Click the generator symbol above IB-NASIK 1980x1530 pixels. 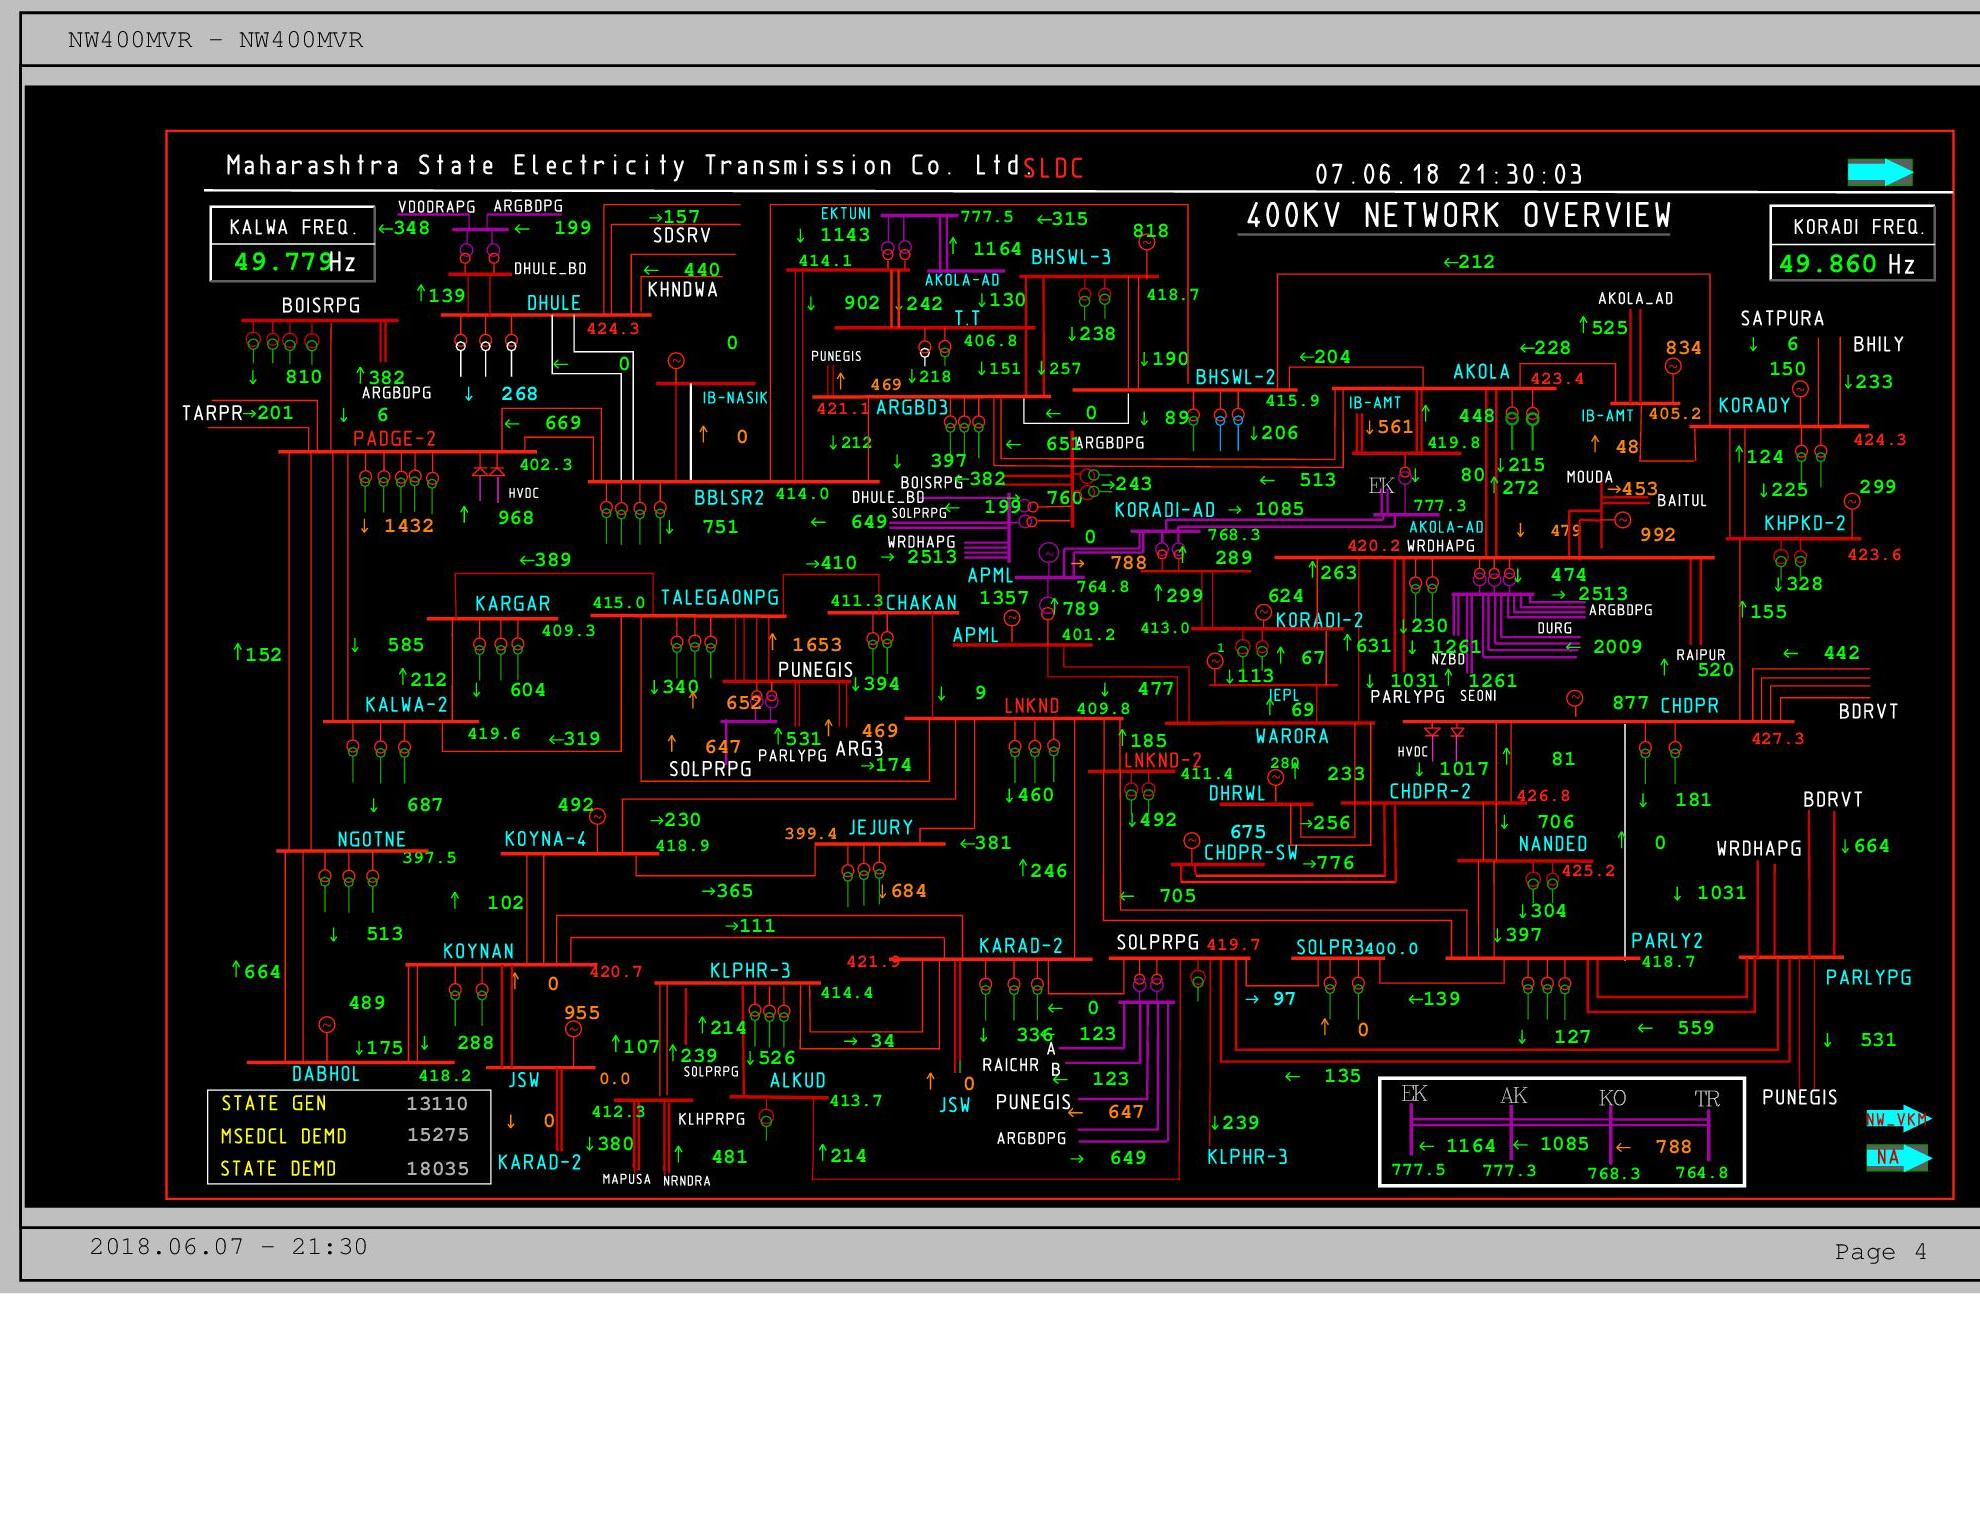tap(675, 361)
